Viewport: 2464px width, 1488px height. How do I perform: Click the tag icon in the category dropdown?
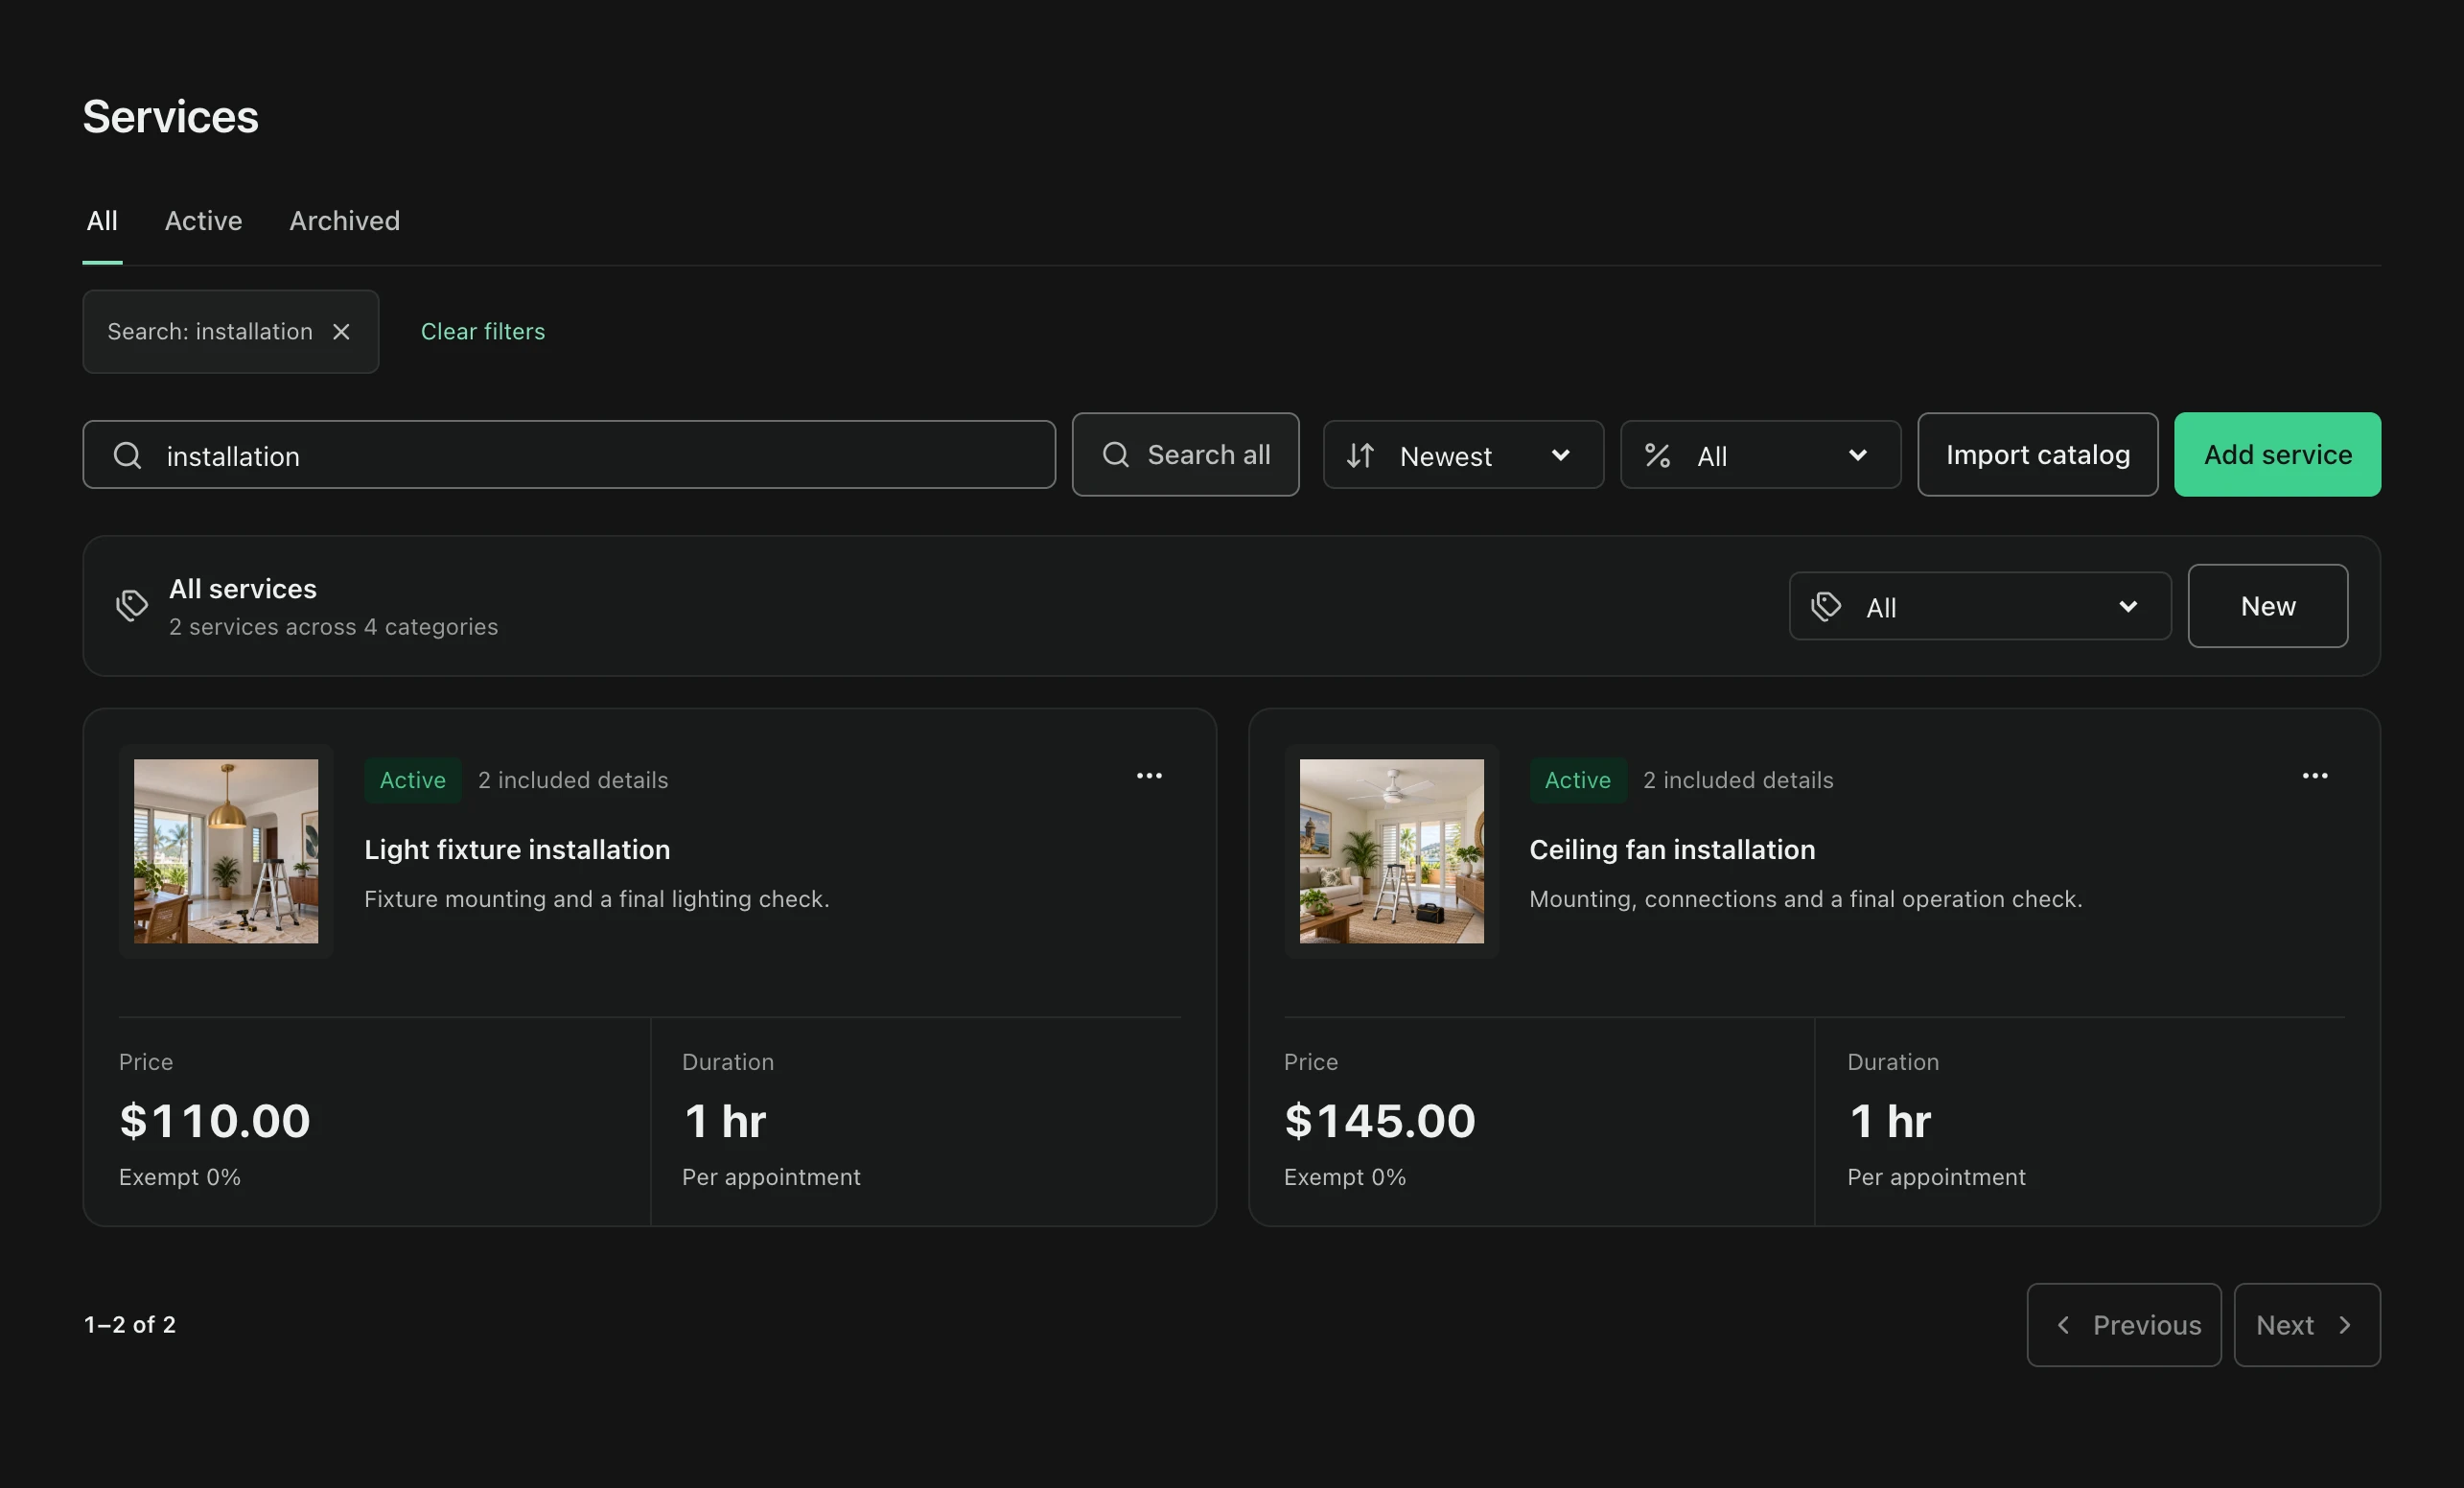coord(1826,606)
